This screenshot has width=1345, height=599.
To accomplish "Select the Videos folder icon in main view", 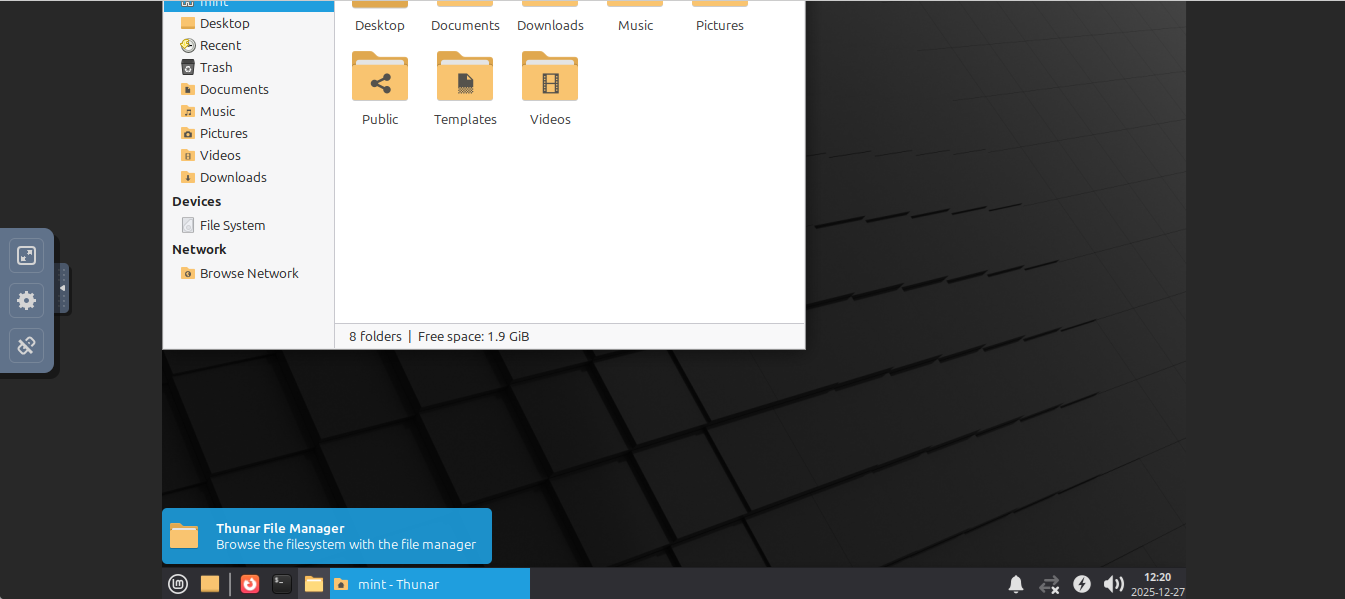I will 550,76.
